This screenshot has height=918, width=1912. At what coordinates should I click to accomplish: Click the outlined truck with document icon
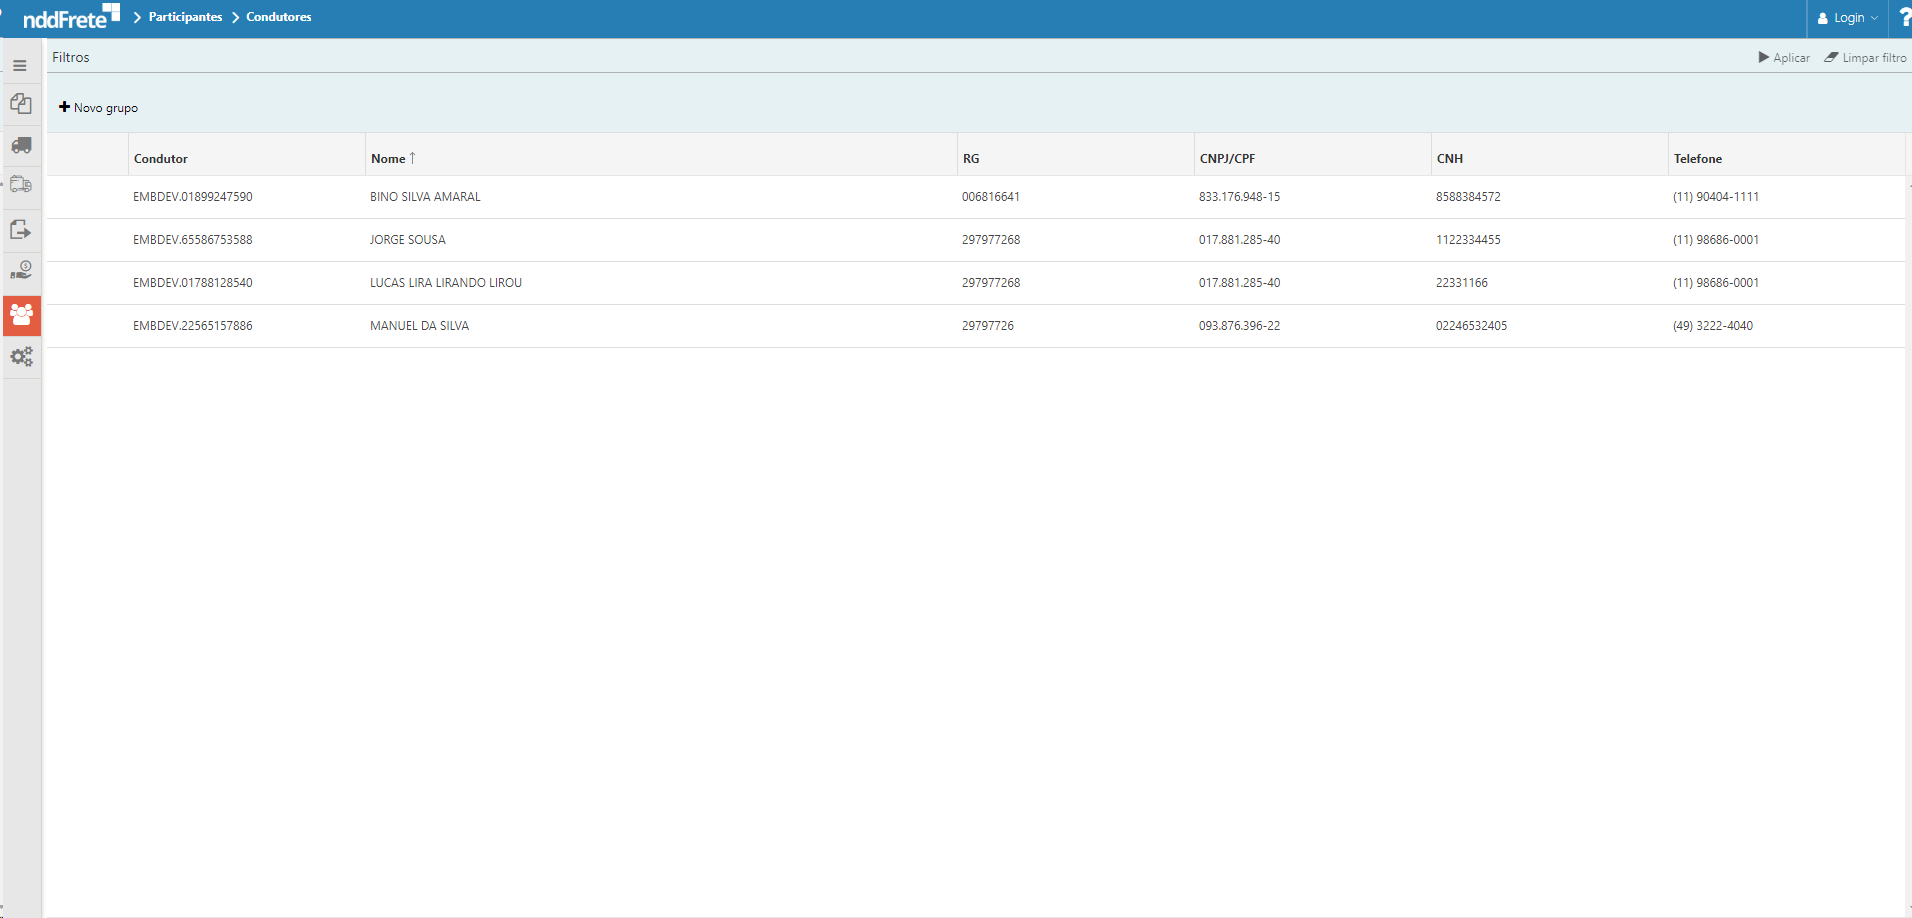pos(21,185)
